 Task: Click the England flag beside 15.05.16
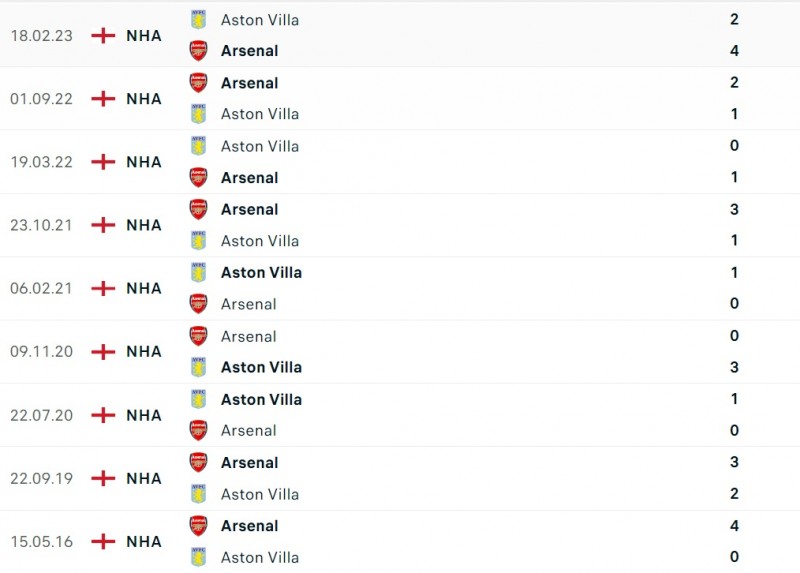click(x=103, y=541)
